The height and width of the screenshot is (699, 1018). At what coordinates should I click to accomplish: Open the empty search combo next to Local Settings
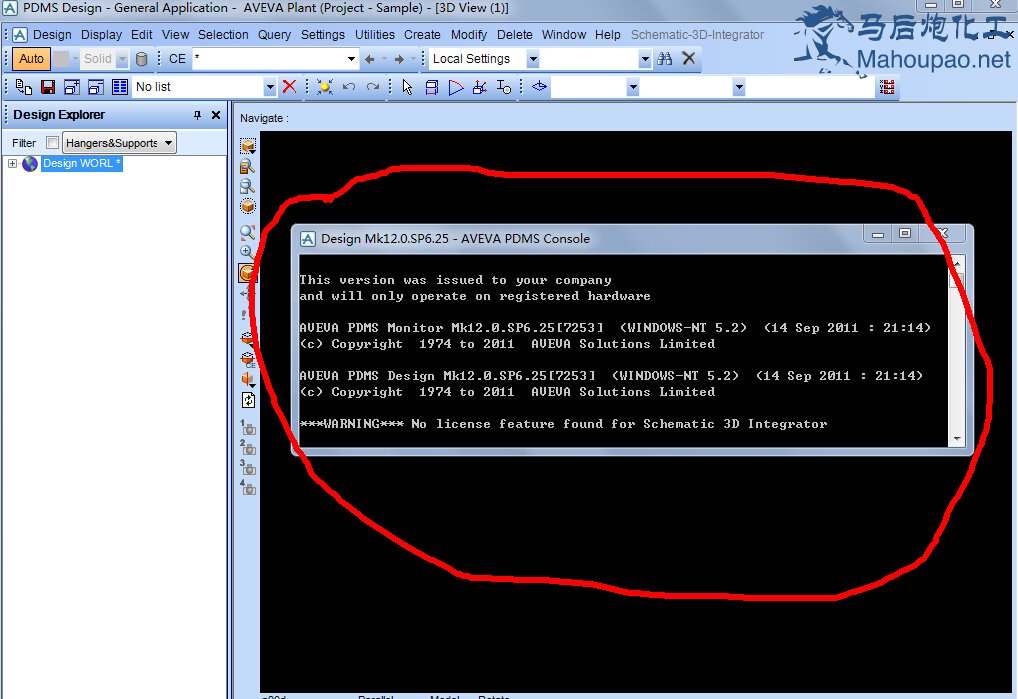point(645,59)
